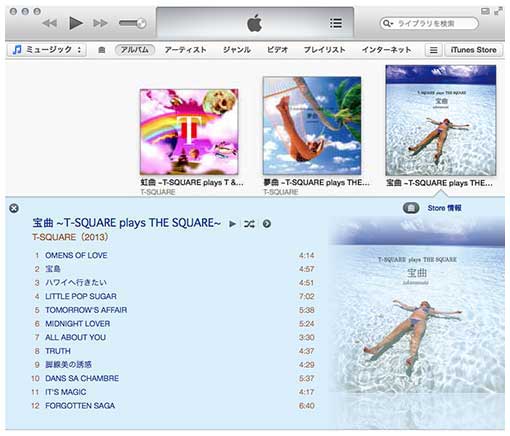The width and height of the screenshot is (510, 436).
Task: Skip to next track with fast-forward icon
Action: click(100, 23)
